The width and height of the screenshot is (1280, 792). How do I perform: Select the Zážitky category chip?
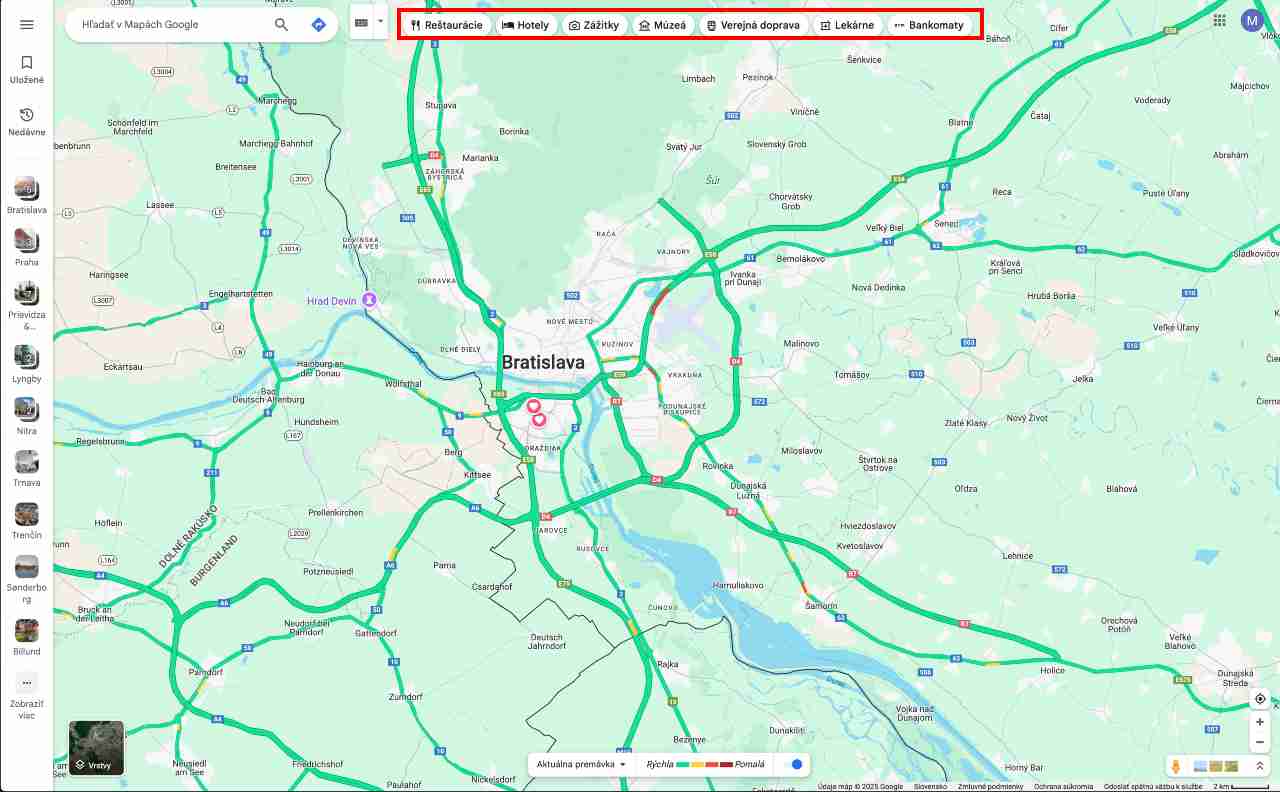tap(594, 25)
